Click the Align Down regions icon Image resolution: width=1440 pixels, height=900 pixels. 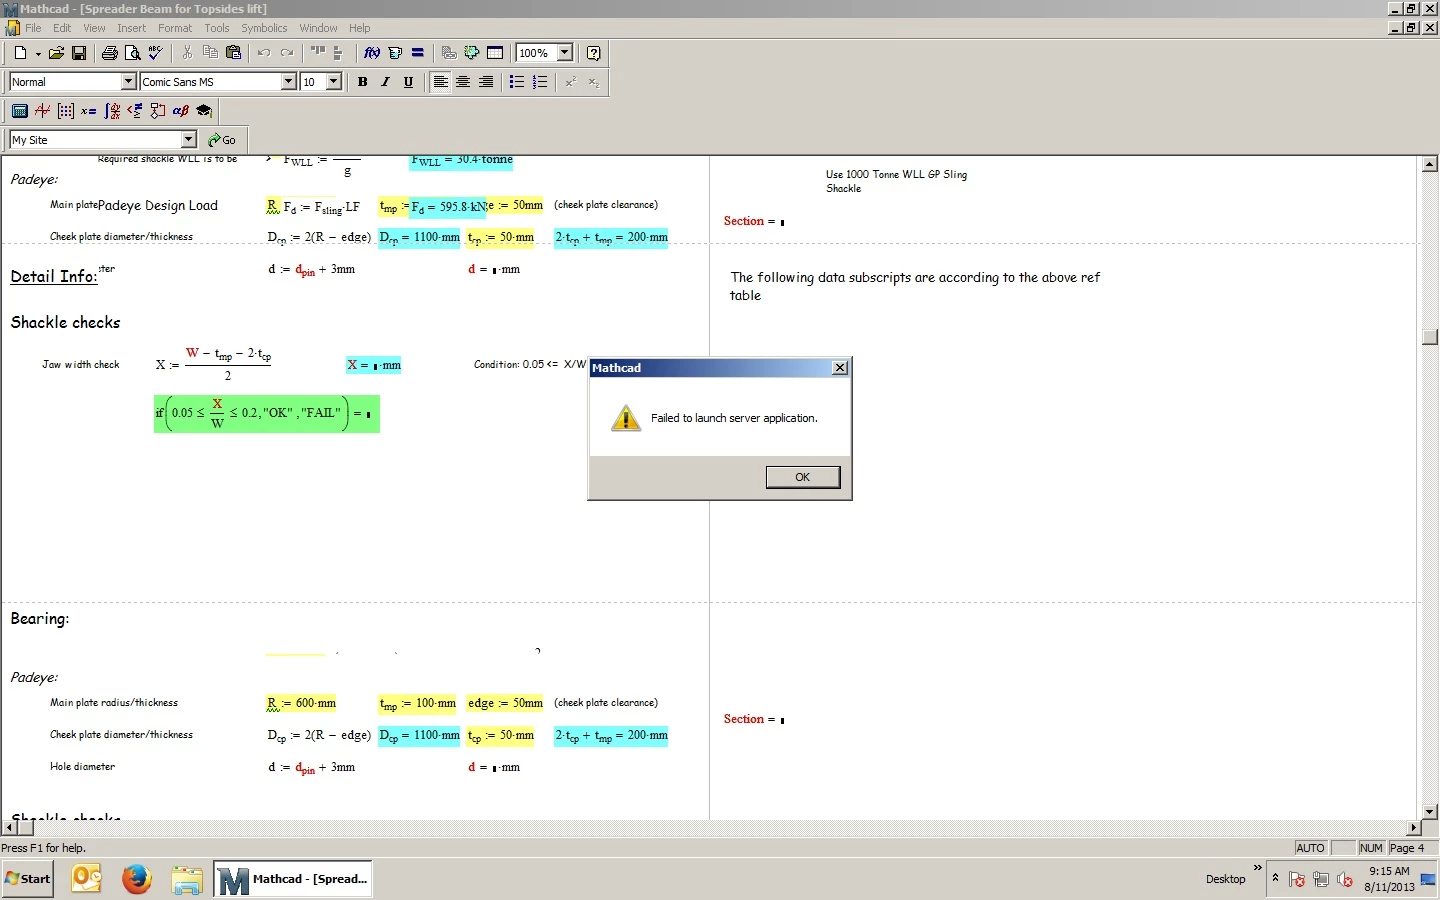coord(339,53)
